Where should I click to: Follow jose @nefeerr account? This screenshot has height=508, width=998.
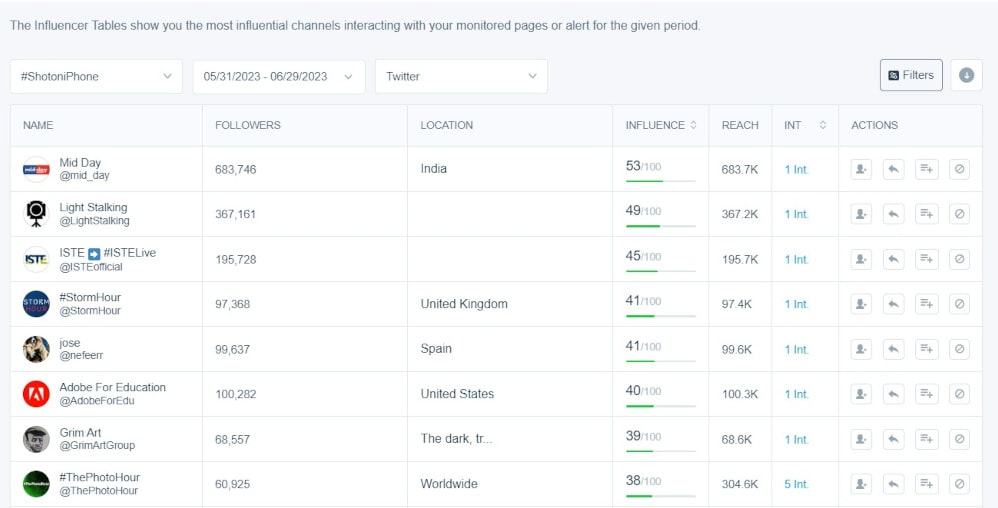coord(861,349)
